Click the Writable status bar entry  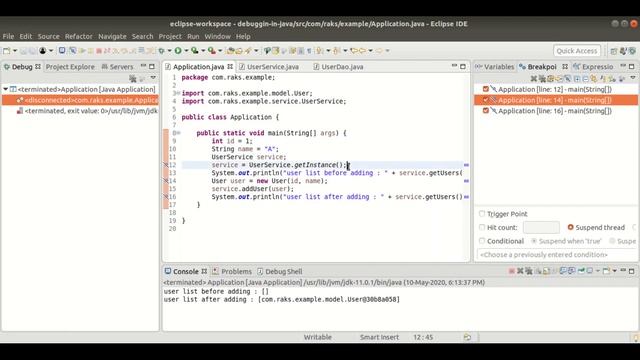coord(318,337)
